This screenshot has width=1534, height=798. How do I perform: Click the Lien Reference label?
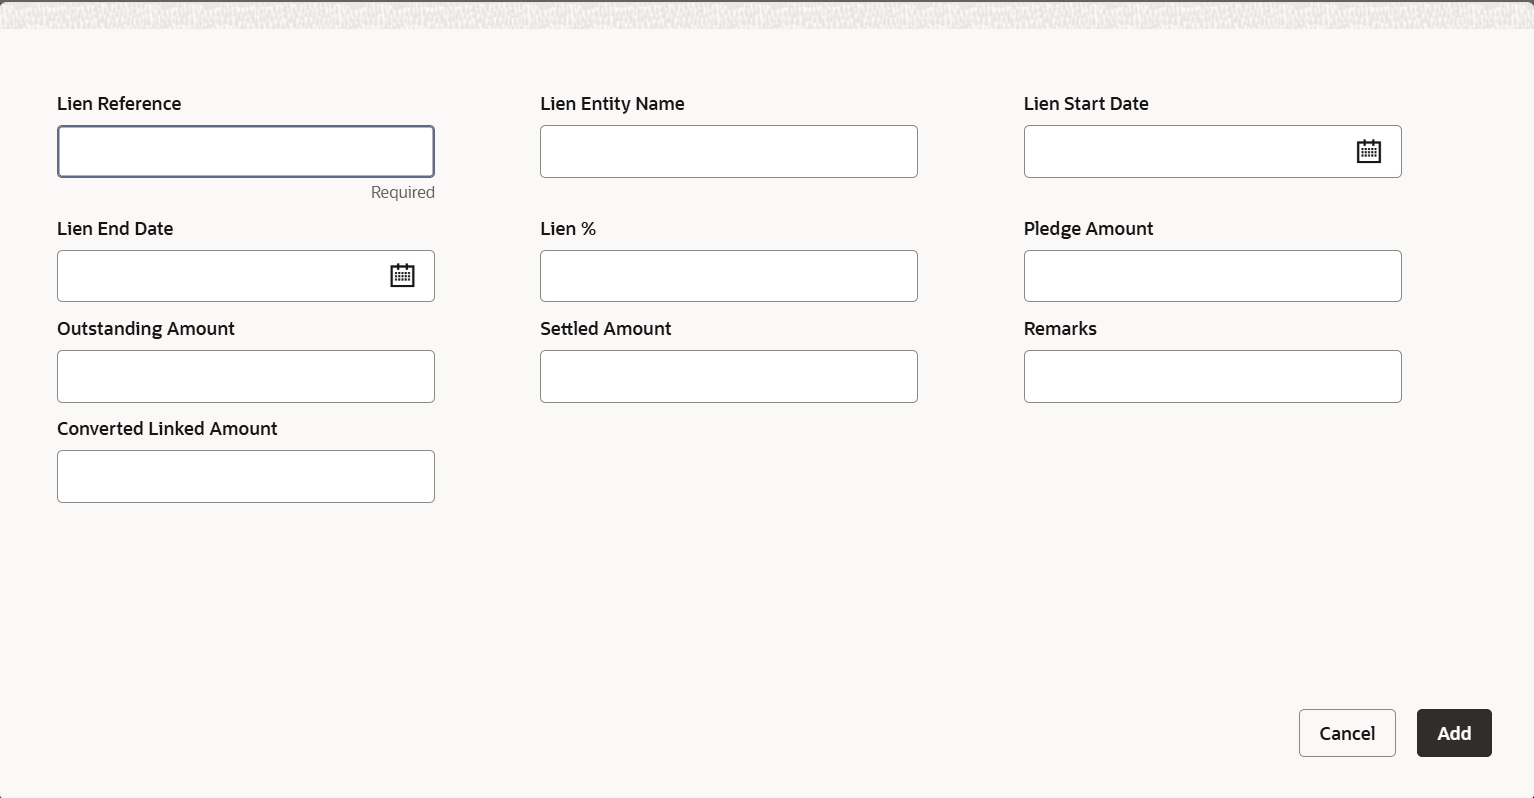coord(119,104)
